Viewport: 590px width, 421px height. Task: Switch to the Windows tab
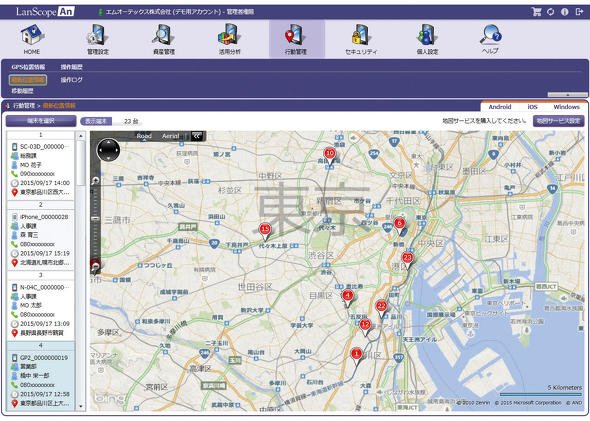point(566,107)
